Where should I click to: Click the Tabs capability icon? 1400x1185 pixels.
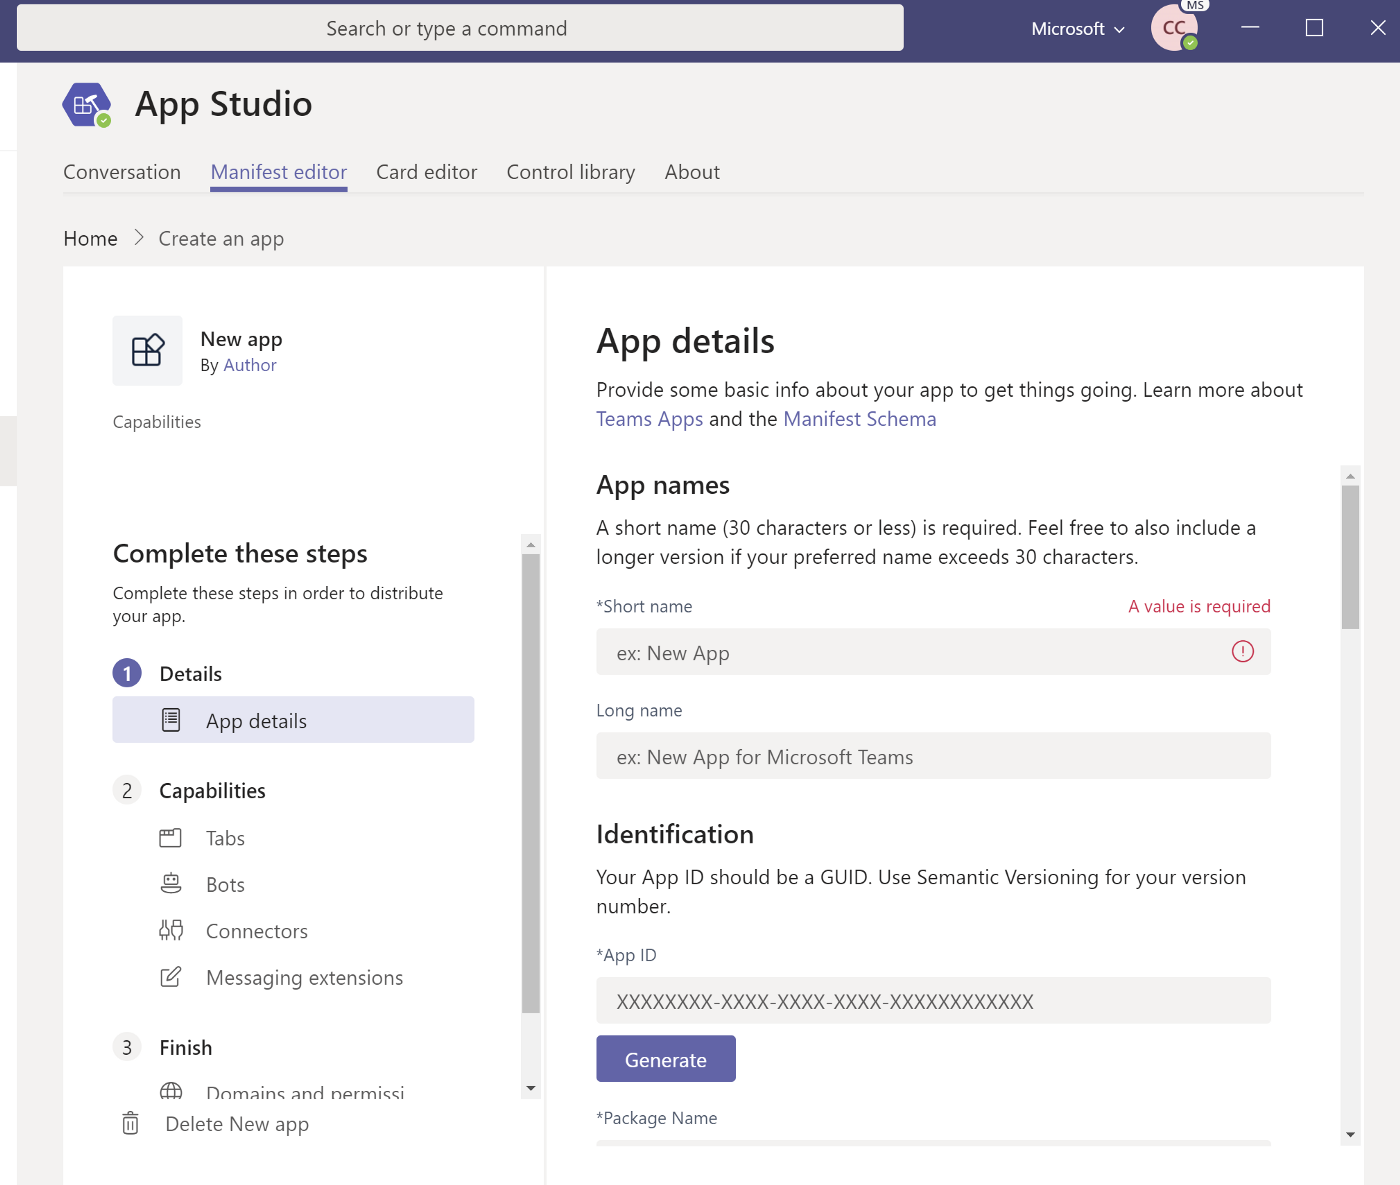click(171, 838)
